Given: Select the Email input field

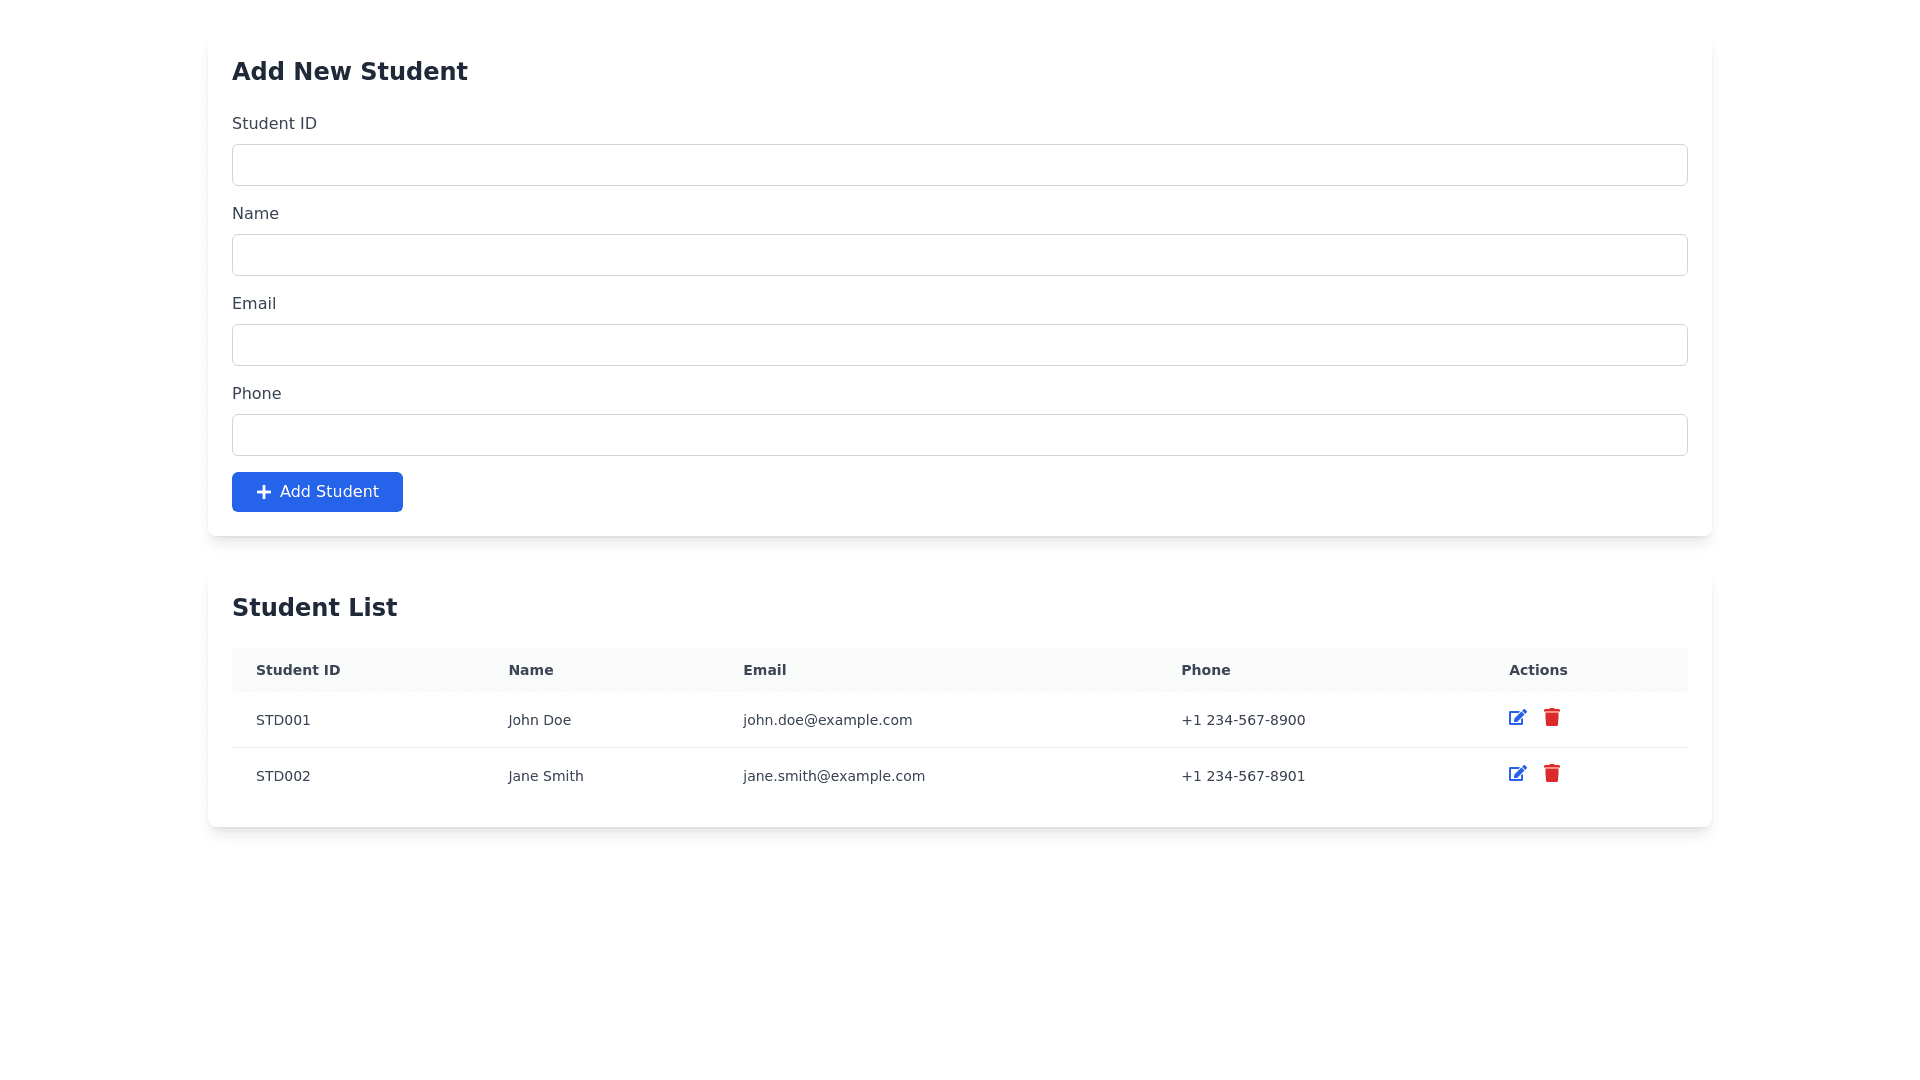Looking at the screenshot, I should pos(959,345).
